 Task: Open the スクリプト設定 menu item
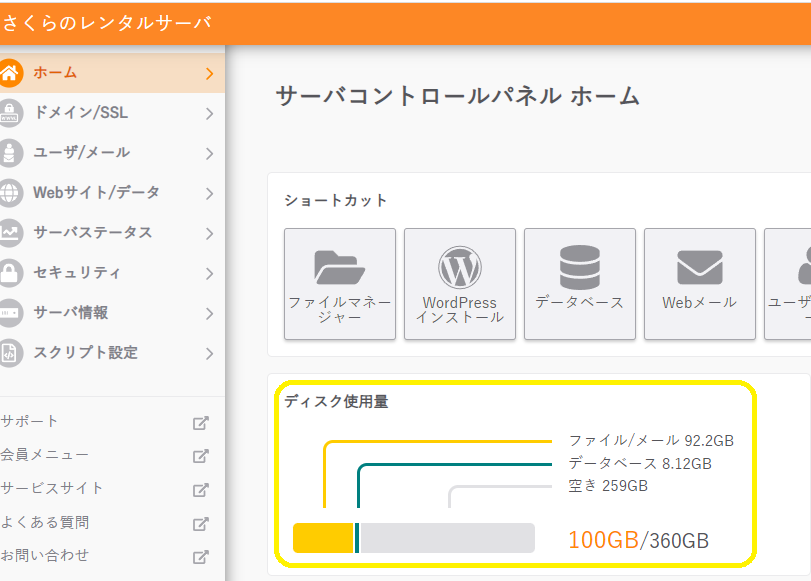[x=112, y=353]
